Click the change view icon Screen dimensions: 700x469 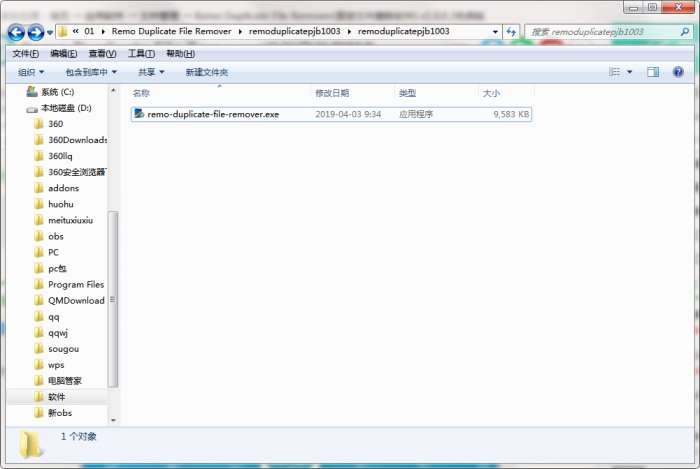coord(614,72)
